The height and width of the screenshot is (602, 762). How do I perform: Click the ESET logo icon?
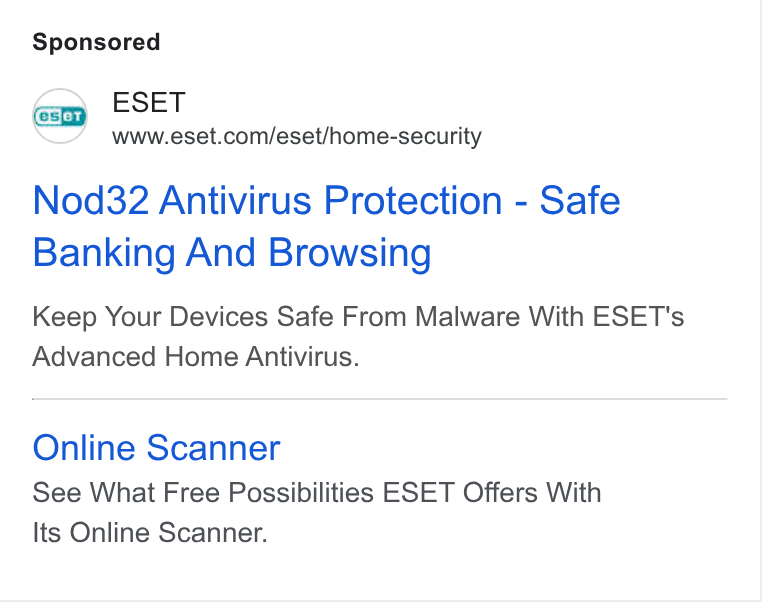pos(60,116)
